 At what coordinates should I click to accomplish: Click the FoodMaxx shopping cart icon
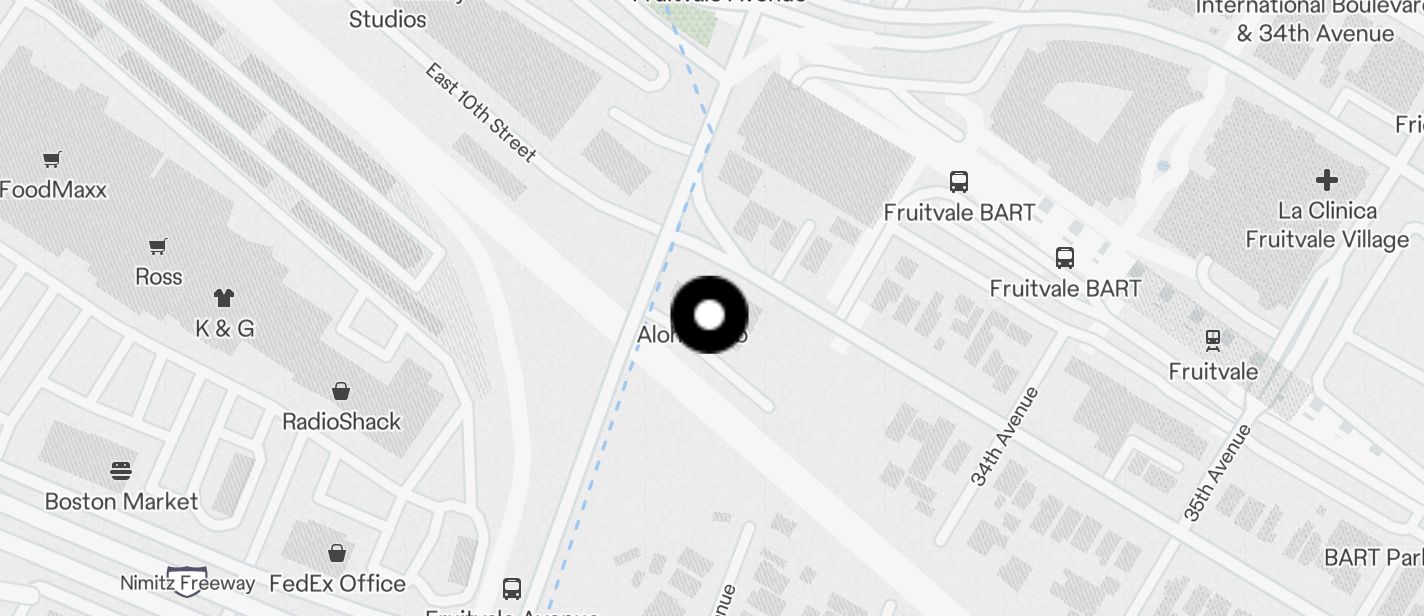coord(52,159)
